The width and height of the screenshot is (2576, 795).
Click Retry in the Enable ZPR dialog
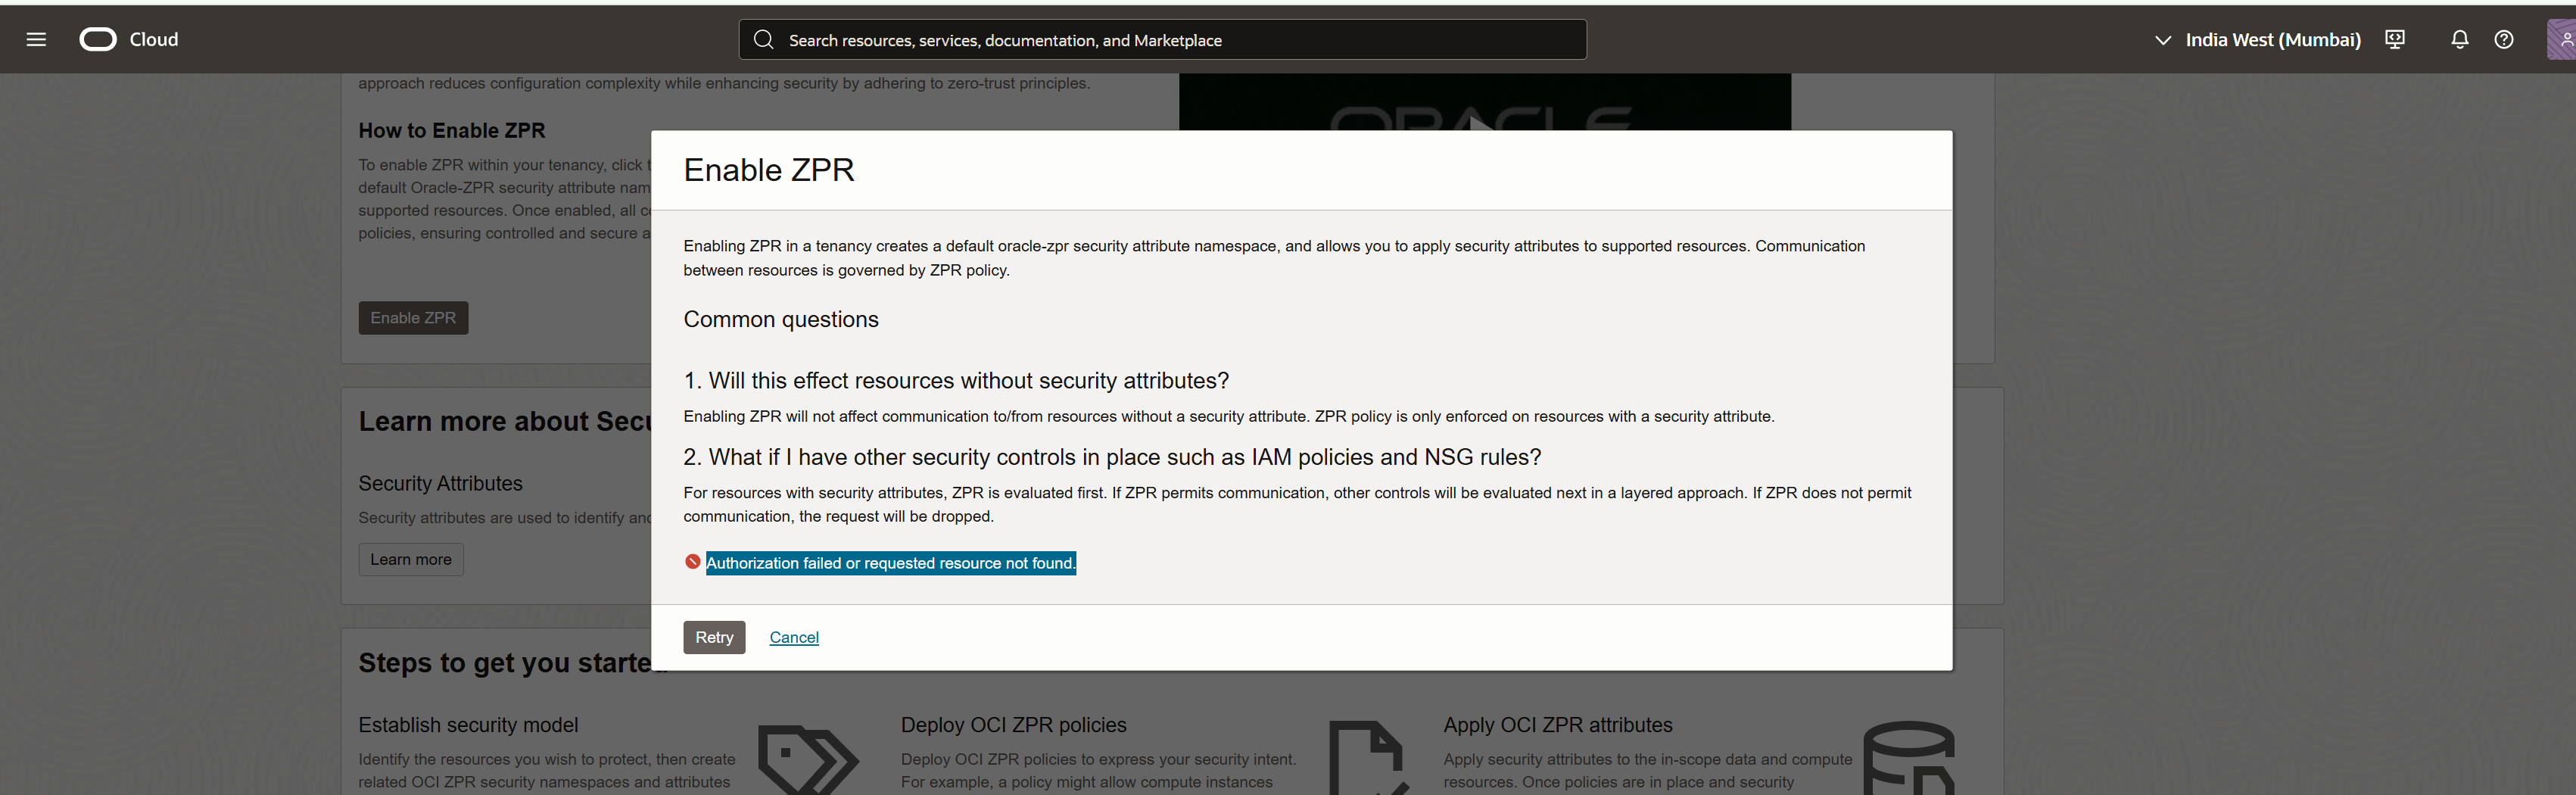[714, 638]
